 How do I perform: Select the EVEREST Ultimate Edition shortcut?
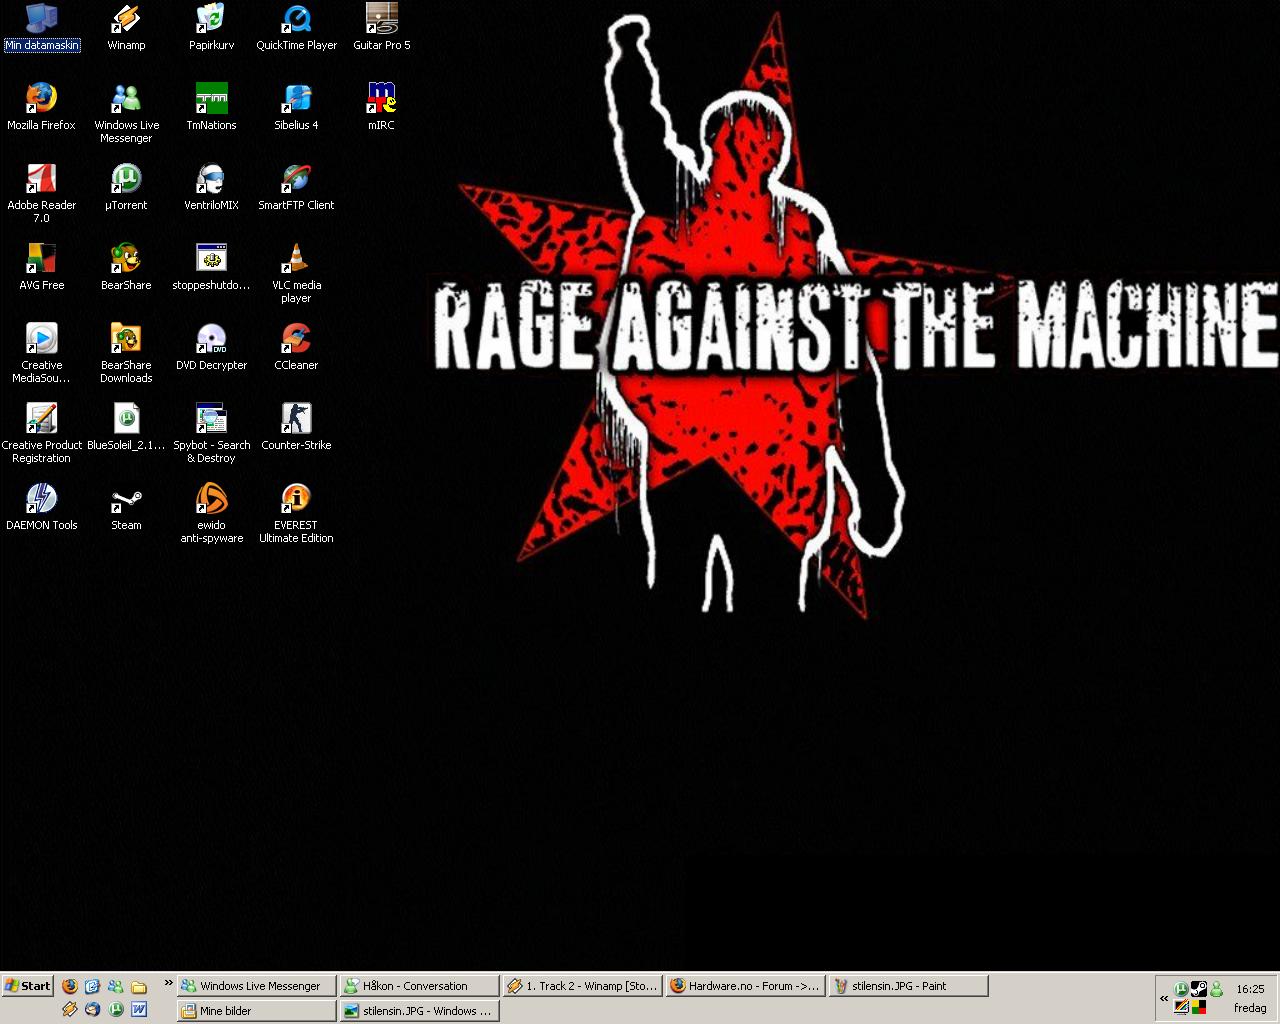pos(296,513)
